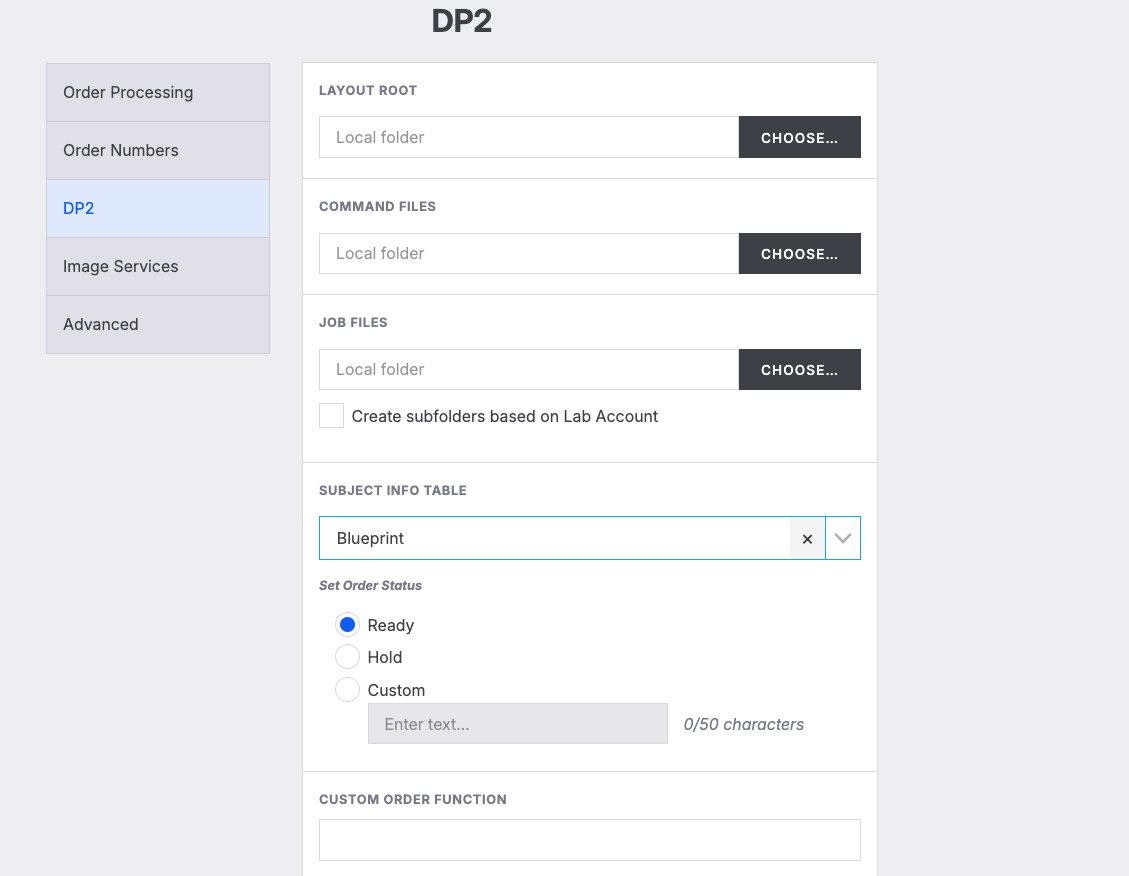Click the custom status Enter text field

pos(518,723)
